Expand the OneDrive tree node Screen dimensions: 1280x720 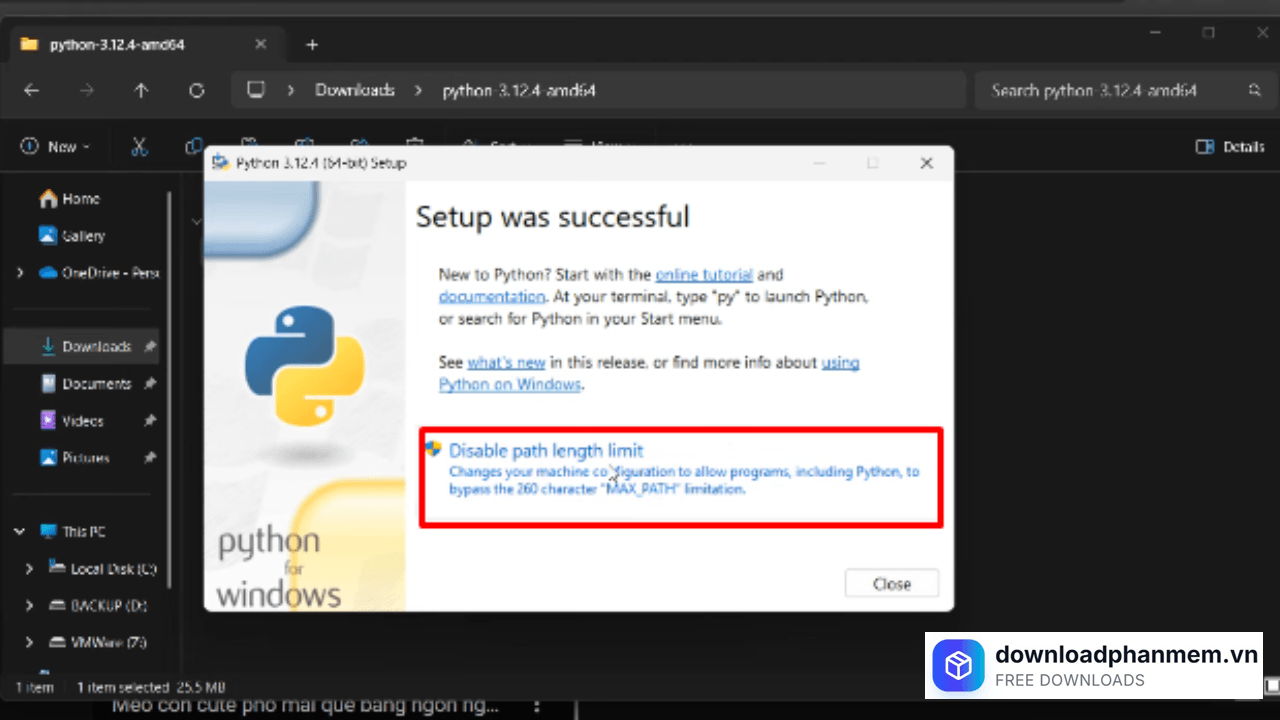[x=19, y=273]
